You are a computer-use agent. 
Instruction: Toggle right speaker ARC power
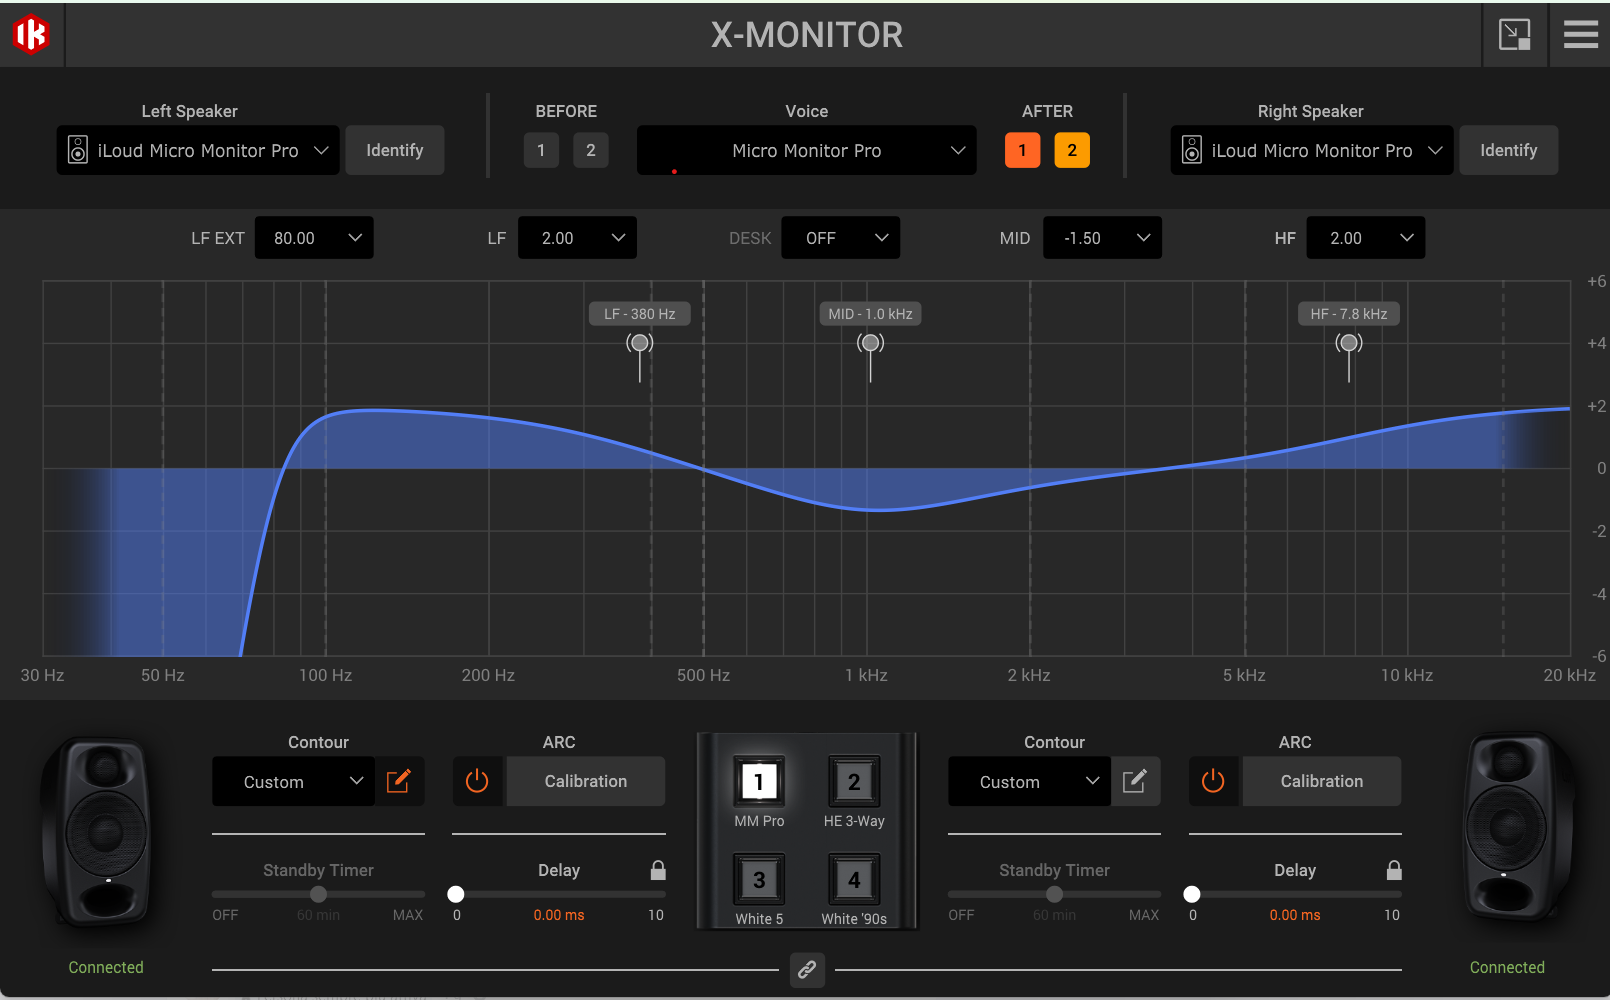(1213, 781)
